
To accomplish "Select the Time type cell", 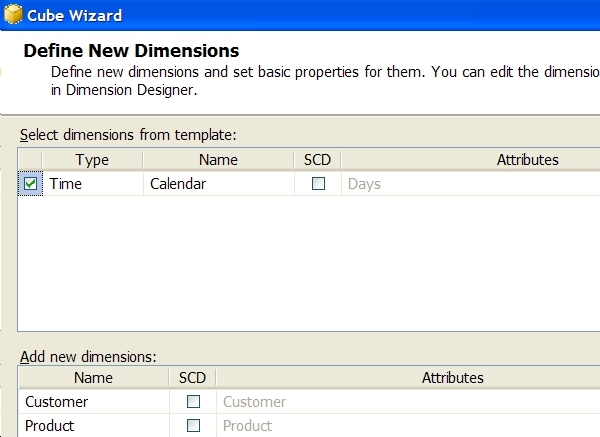I will [x=93, y=184].
